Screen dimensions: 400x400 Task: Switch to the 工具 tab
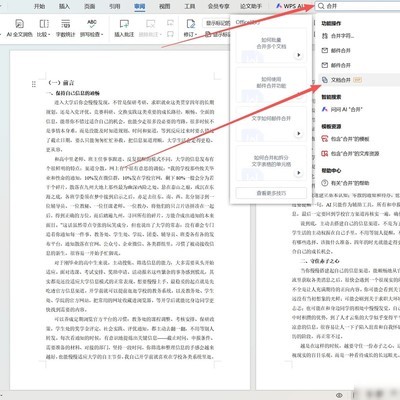(190, 6)
